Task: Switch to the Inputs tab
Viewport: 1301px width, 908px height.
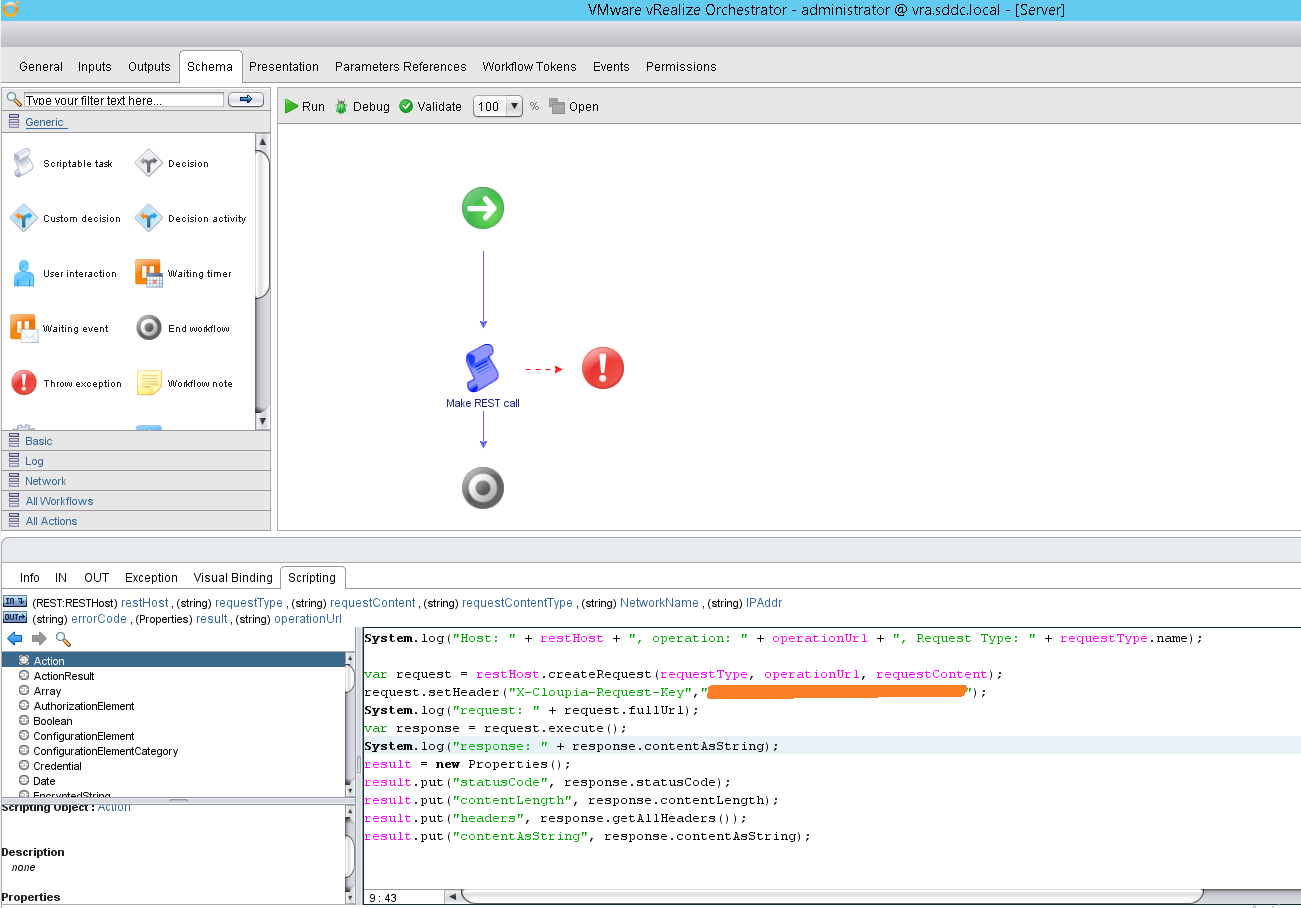Action: point(95,66)
